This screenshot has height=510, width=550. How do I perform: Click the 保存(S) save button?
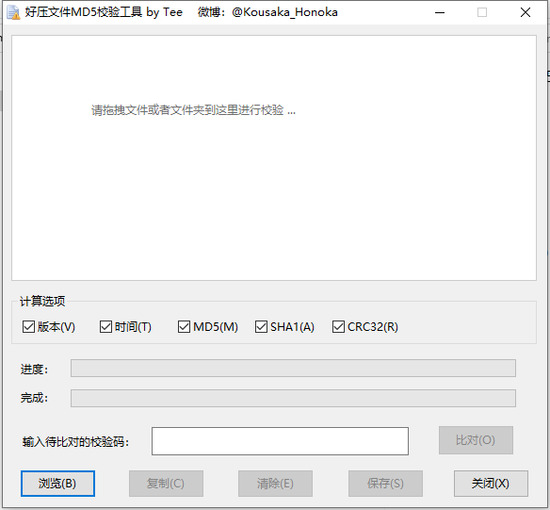pyautogui.click(x=385, y=483)
